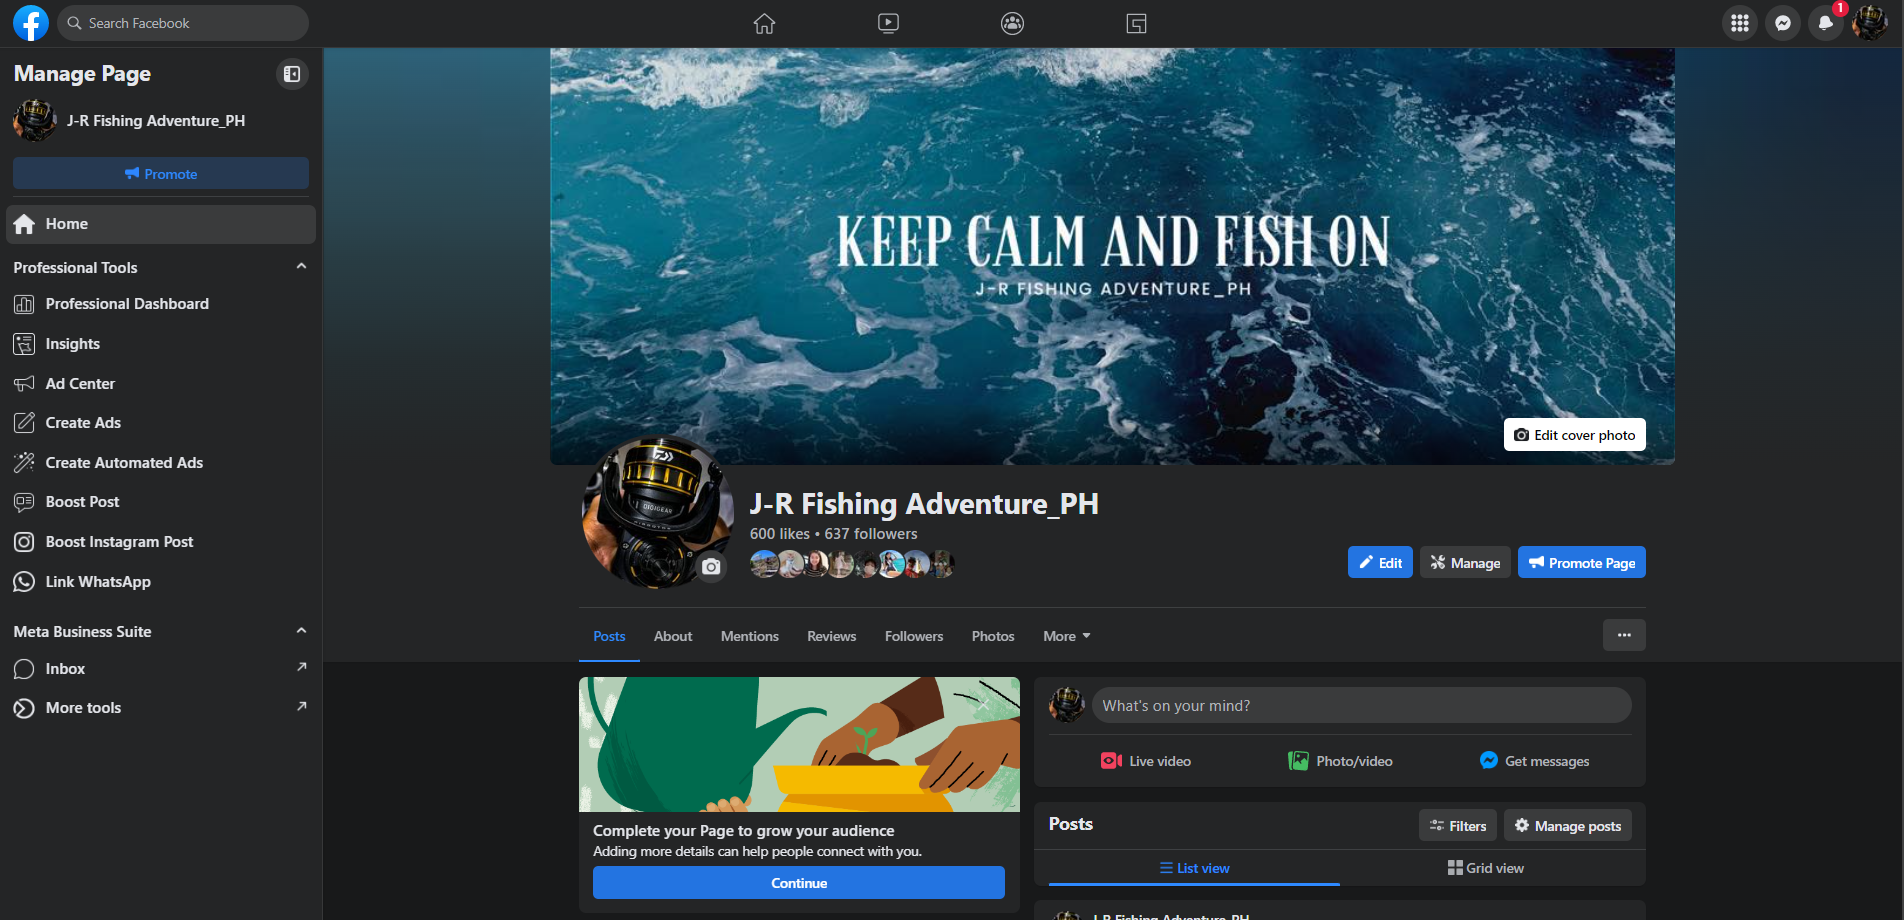Start a Live video post
The width and height of the screenshot is (1904, 920).
pos(1145,761)
